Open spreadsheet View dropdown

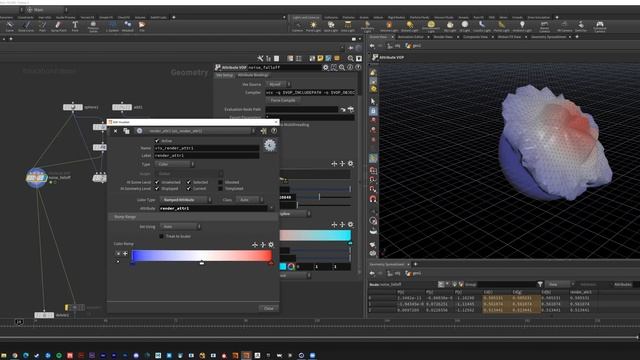click(x=561, y=284)
